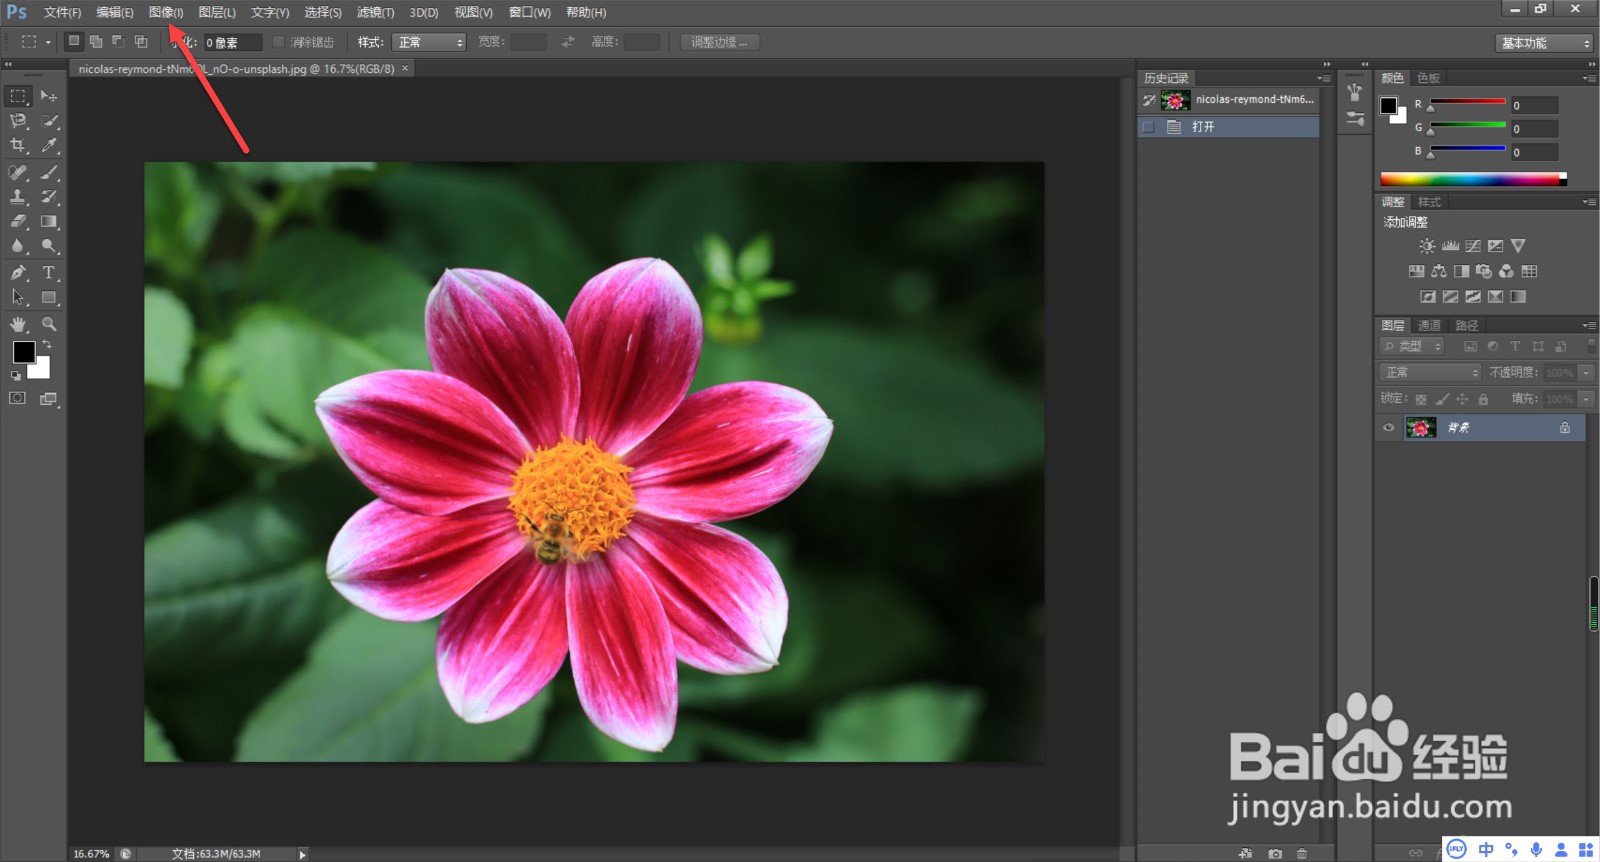Select the Rectangular Marquee tool
The image size is (1600, 862).
(x=18, y=96)
